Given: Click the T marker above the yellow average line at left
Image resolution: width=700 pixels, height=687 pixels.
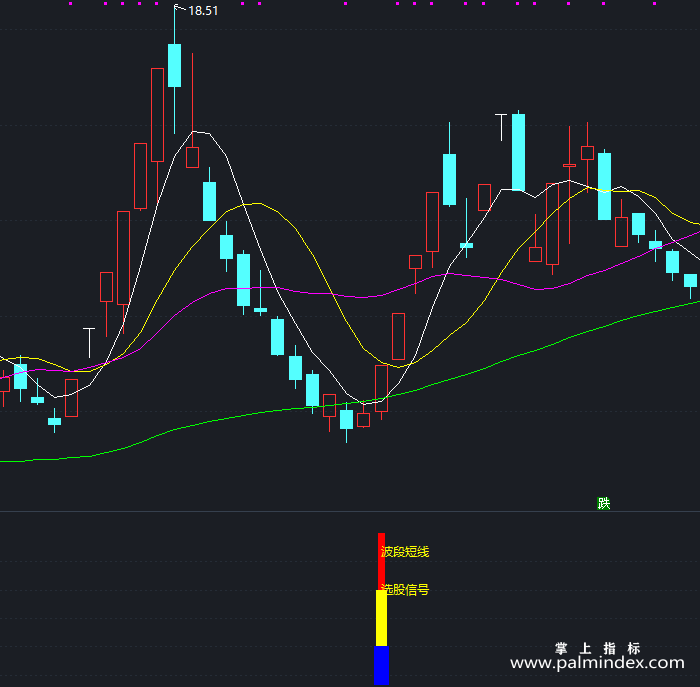Looking at the screenshot, I should coord(89,343).
